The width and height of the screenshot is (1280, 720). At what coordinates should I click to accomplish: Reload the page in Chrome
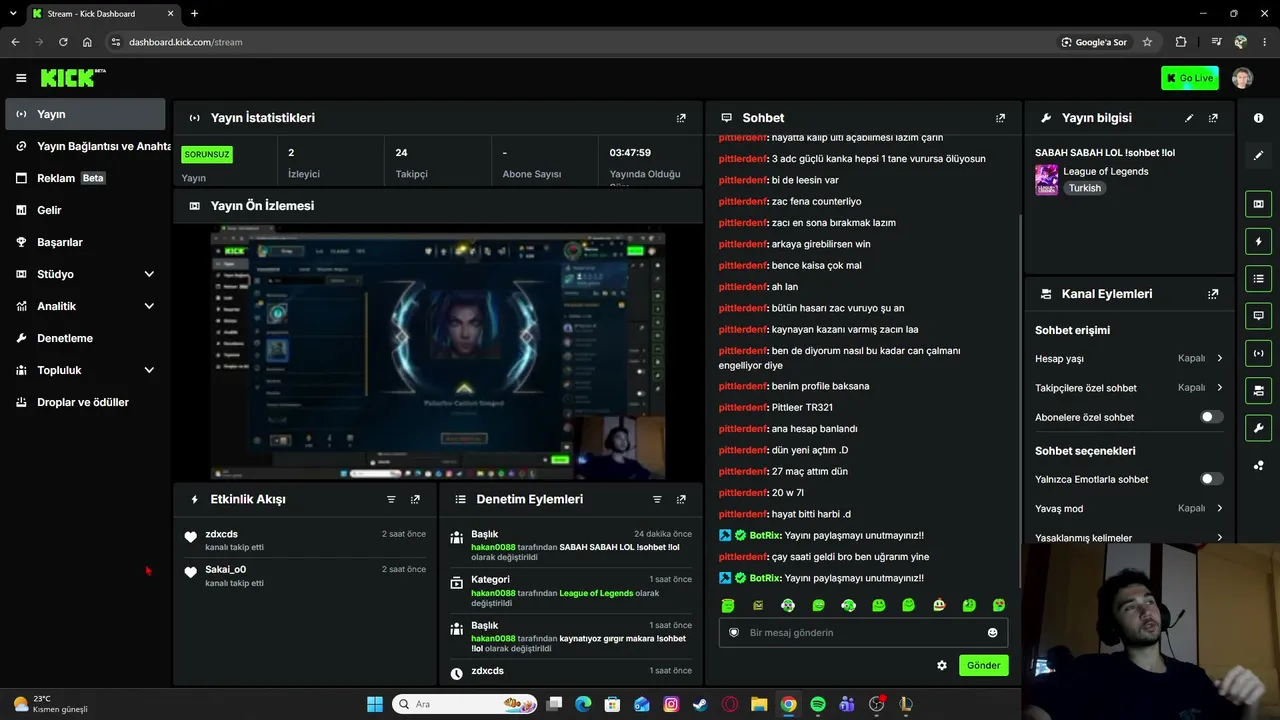coord(63,42)
